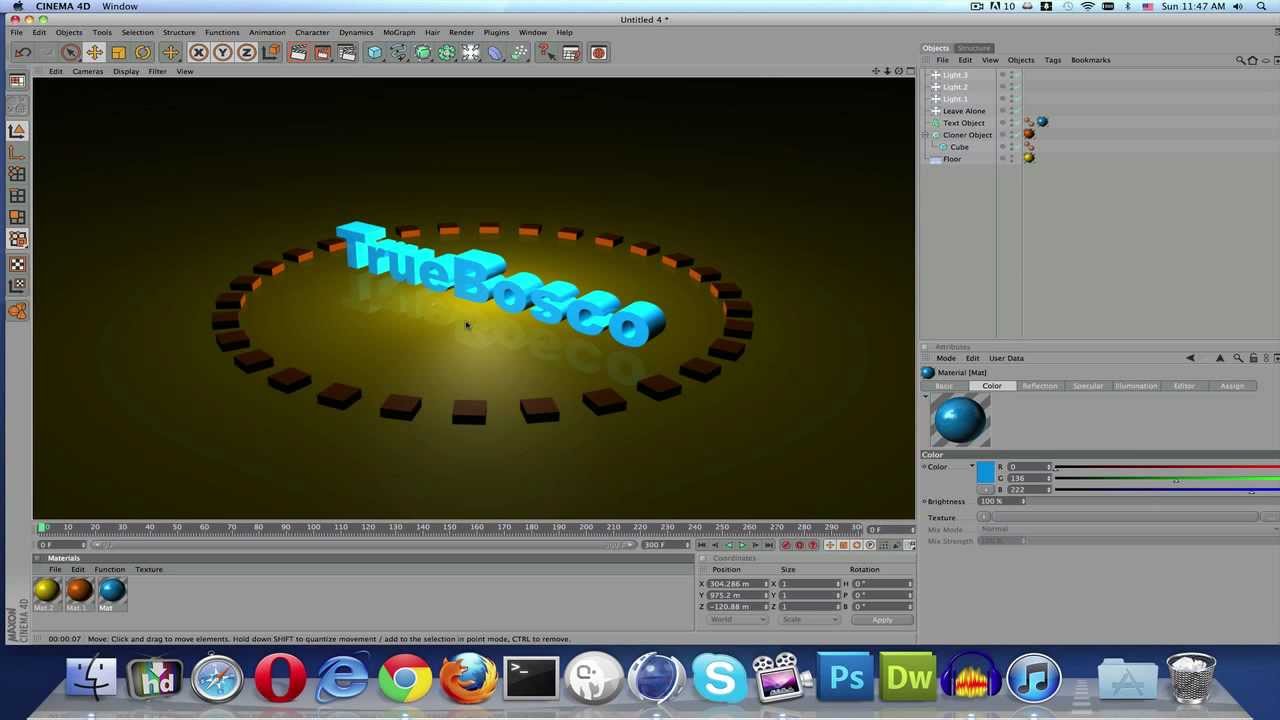This screenshot has width=1280, height=720.
Task: Collapse the Cloner Object tree node
Action: [925, 135]
